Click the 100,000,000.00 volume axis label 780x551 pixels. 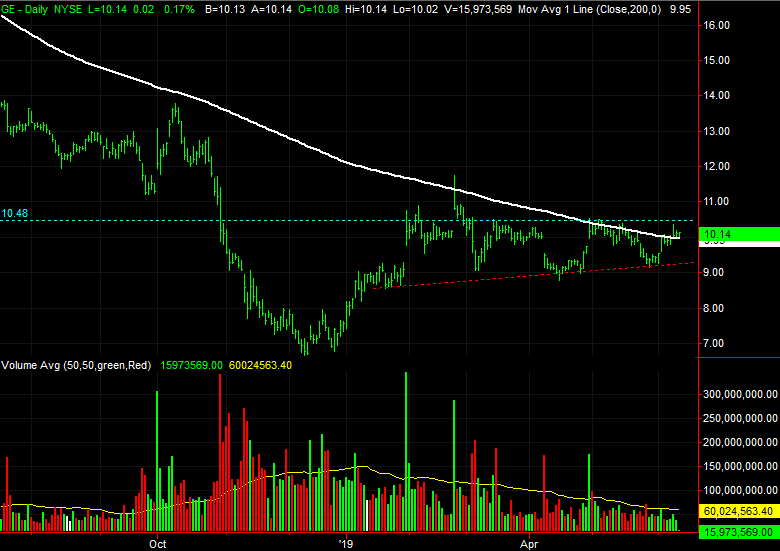click(x=740, y=490)
